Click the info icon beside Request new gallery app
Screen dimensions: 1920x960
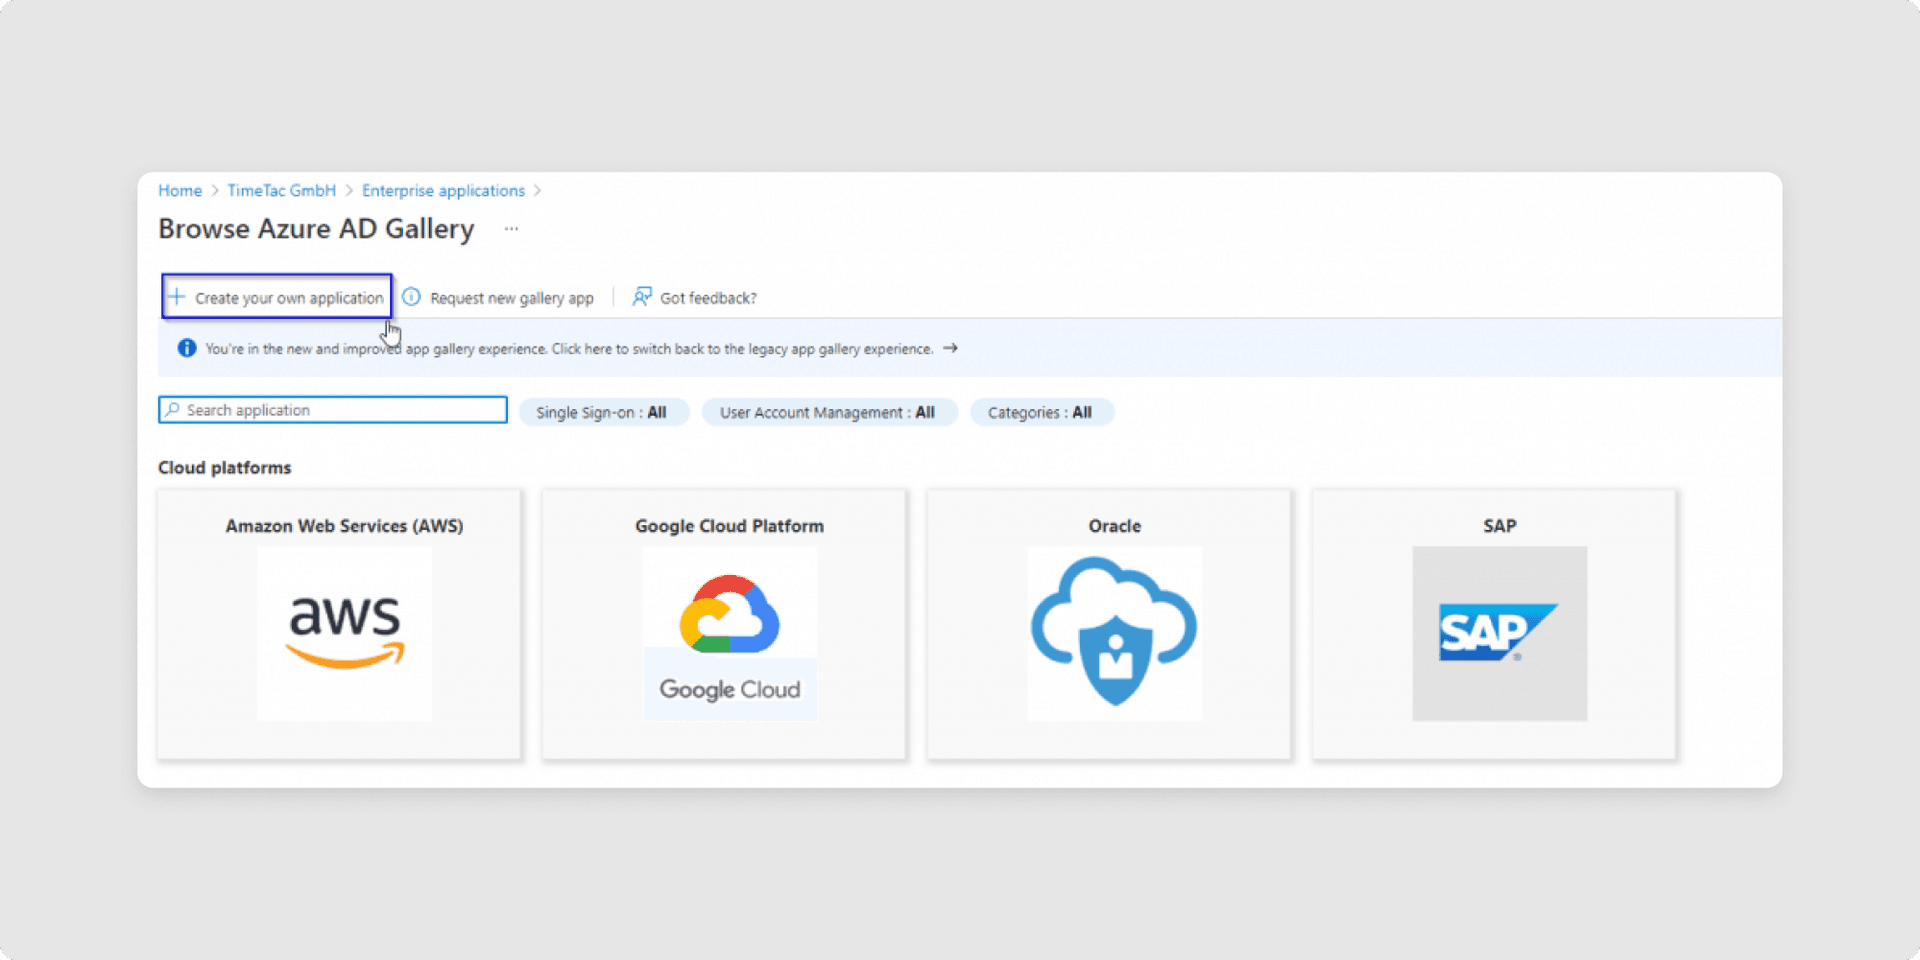point(411,297)
